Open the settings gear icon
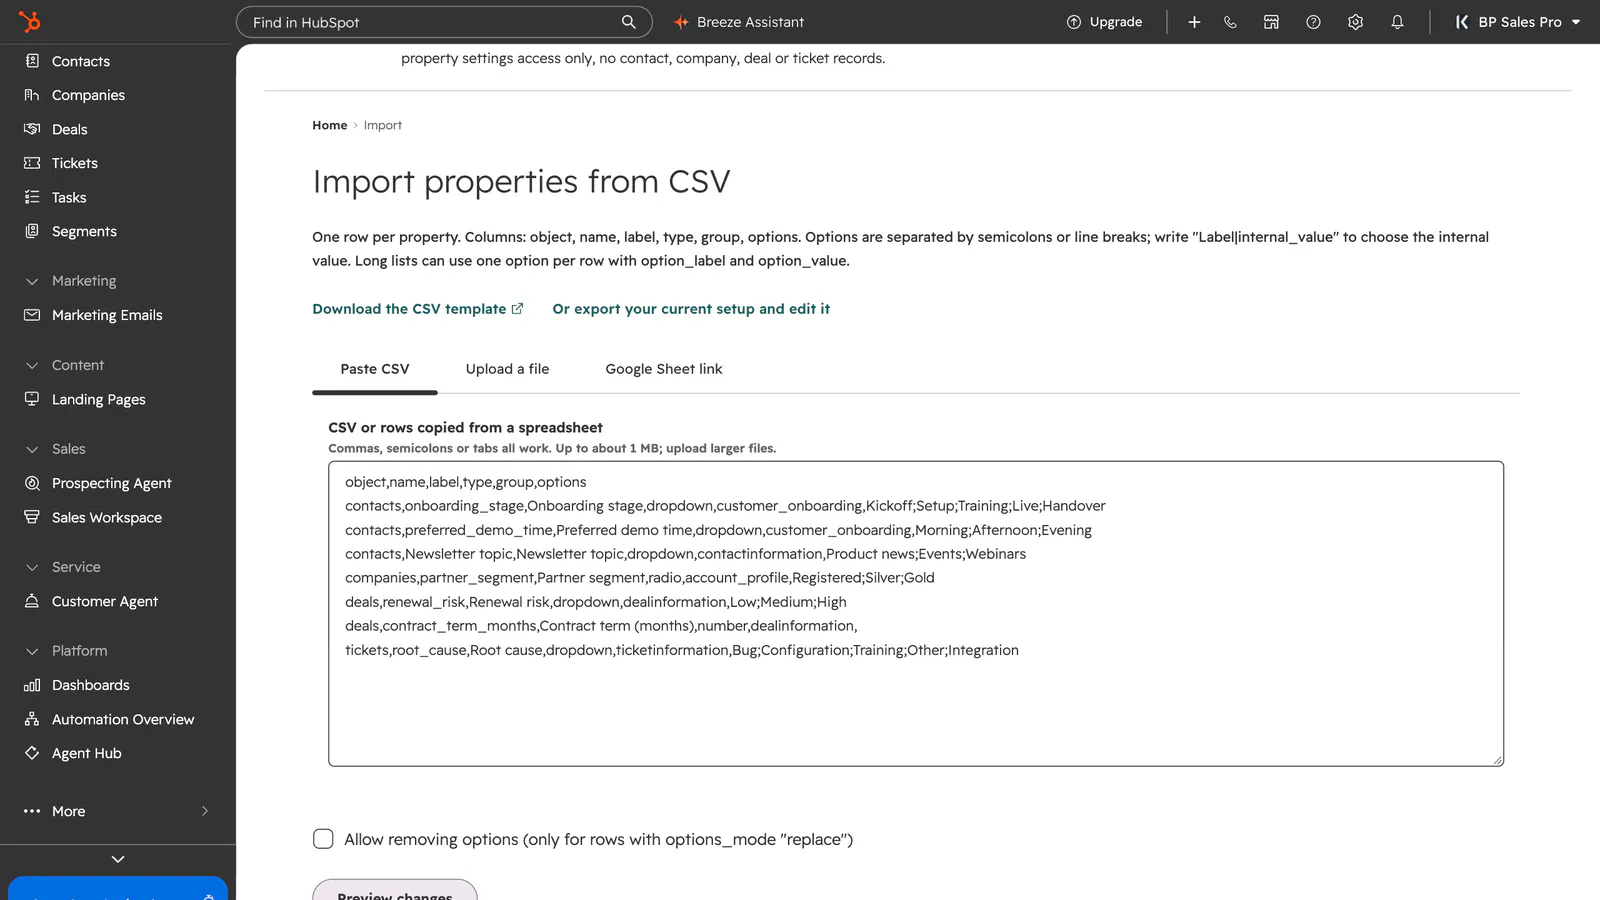 pos(1355,22)
